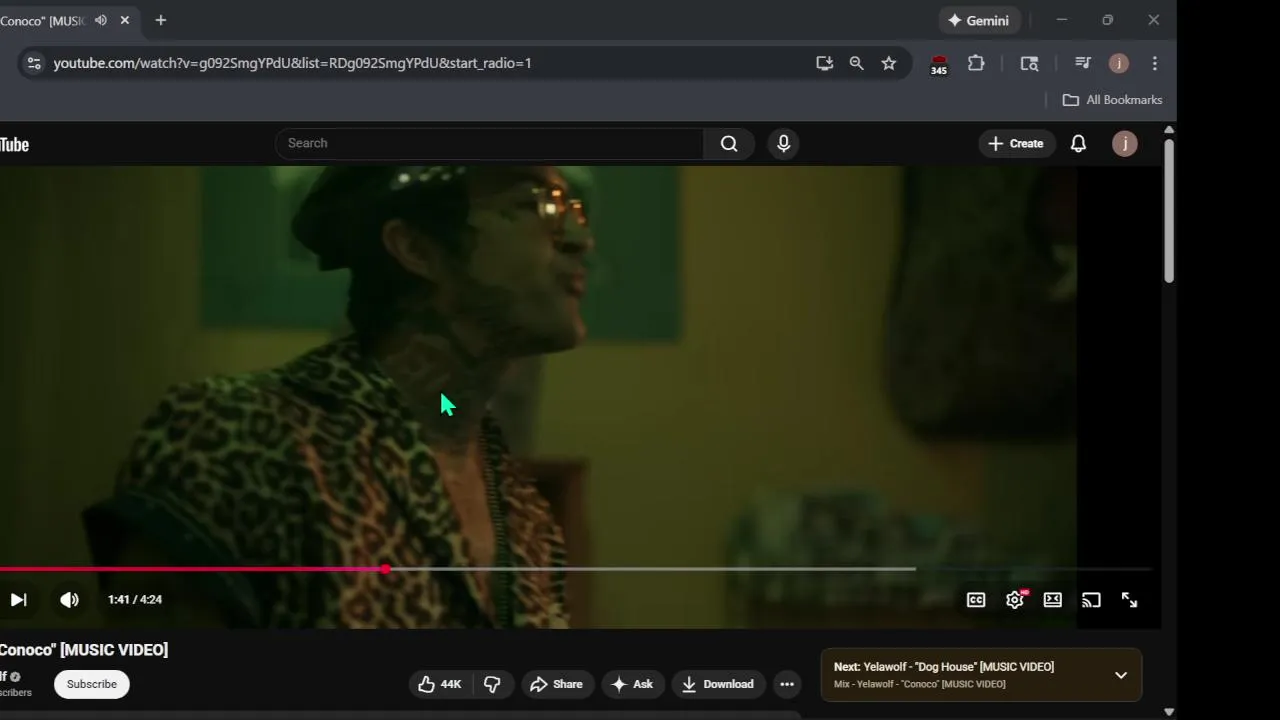Close the Conoco music video tab
This screenshot has width=1280, height=720.
[125, 20]
